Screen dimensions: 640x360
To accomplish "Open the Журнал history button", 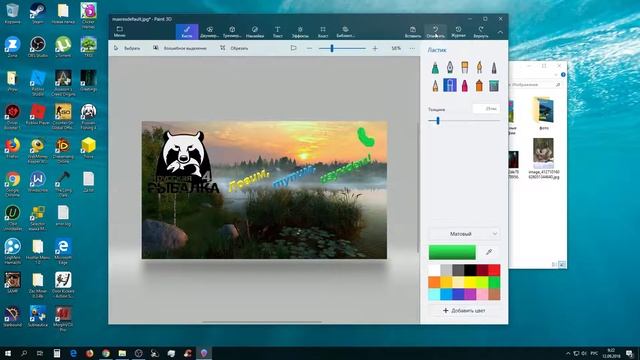I will pos(458,31).
